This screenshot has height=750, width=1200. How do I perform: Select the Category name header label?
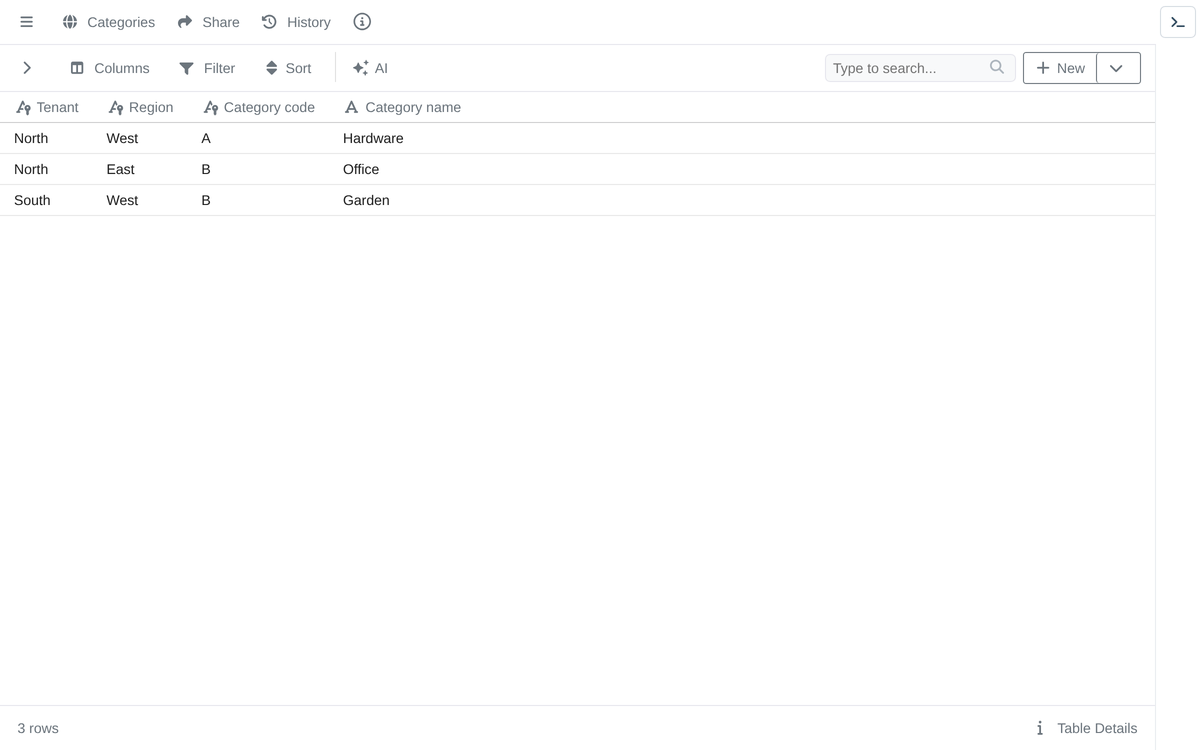coord(413,107)
